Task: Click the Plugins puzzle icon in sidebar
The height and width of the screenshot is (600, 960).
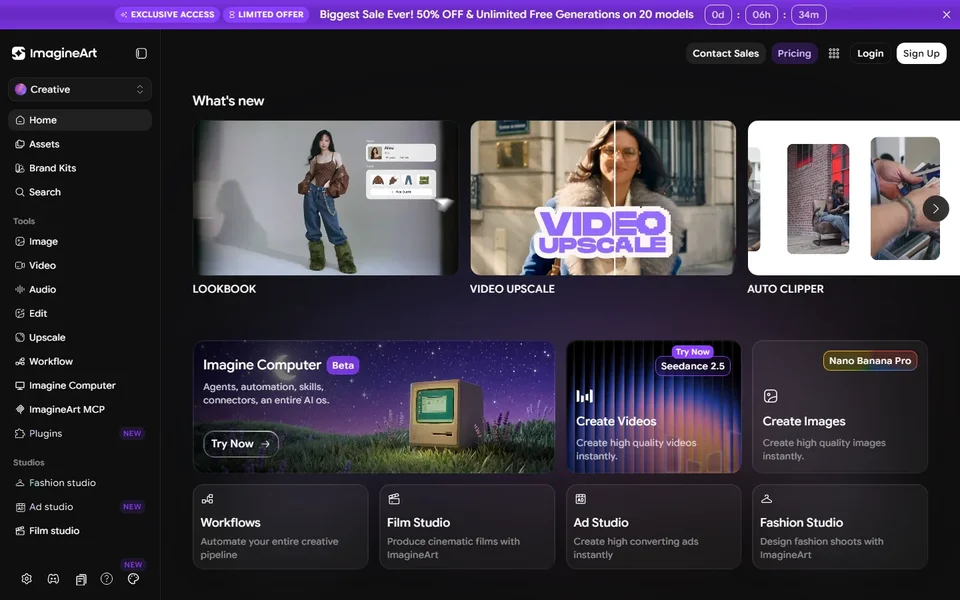Action: coord(20,433)
